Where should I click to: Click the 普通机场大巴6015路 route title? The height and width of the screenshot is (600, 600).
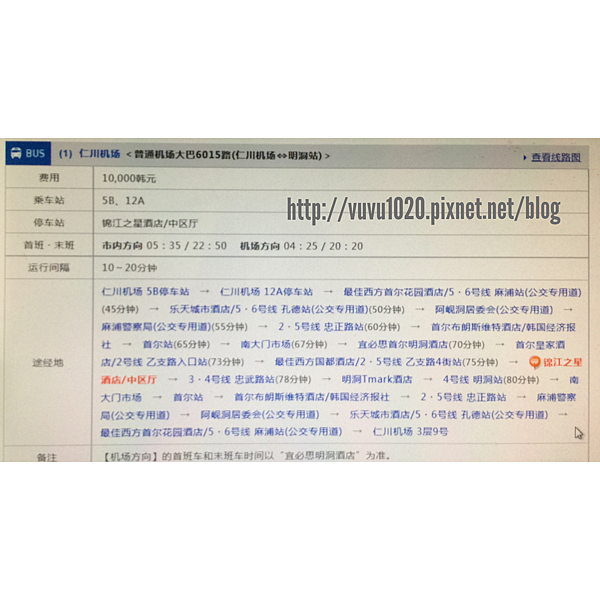click(x=228, y=155)
